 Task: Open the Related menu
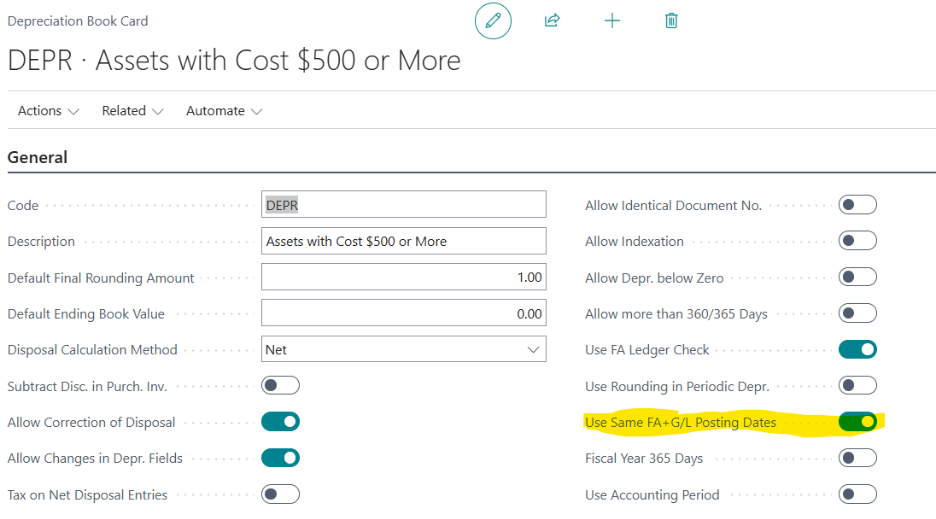132,111
